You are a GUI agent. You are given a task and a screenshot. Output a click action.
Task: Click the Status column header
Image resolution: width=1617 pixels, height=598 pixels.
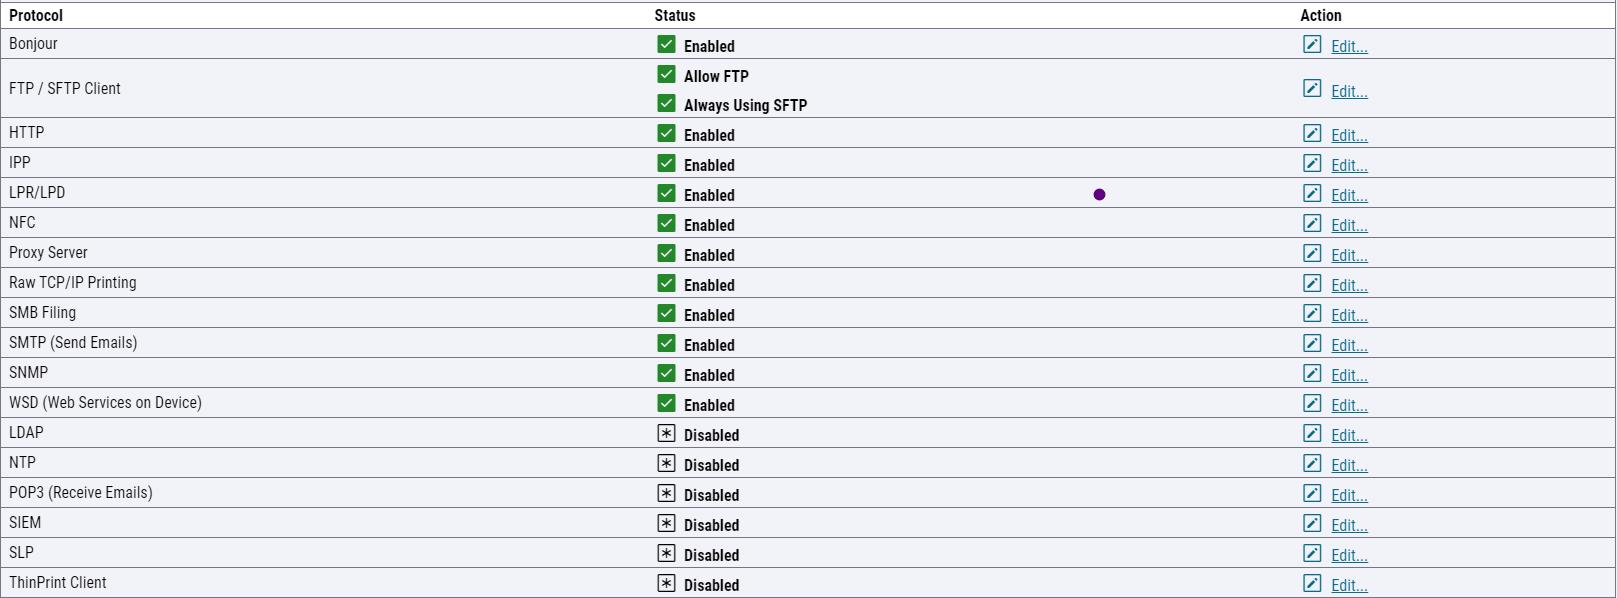[675, 15]
